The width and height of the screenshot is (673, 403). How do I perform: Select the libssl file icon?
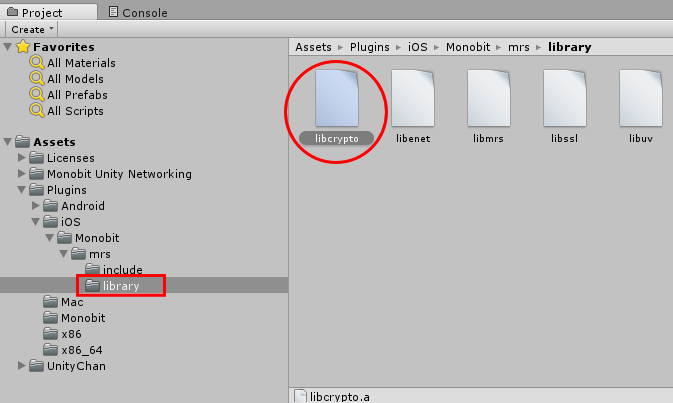pyautogui.click(x=564, y=98)
